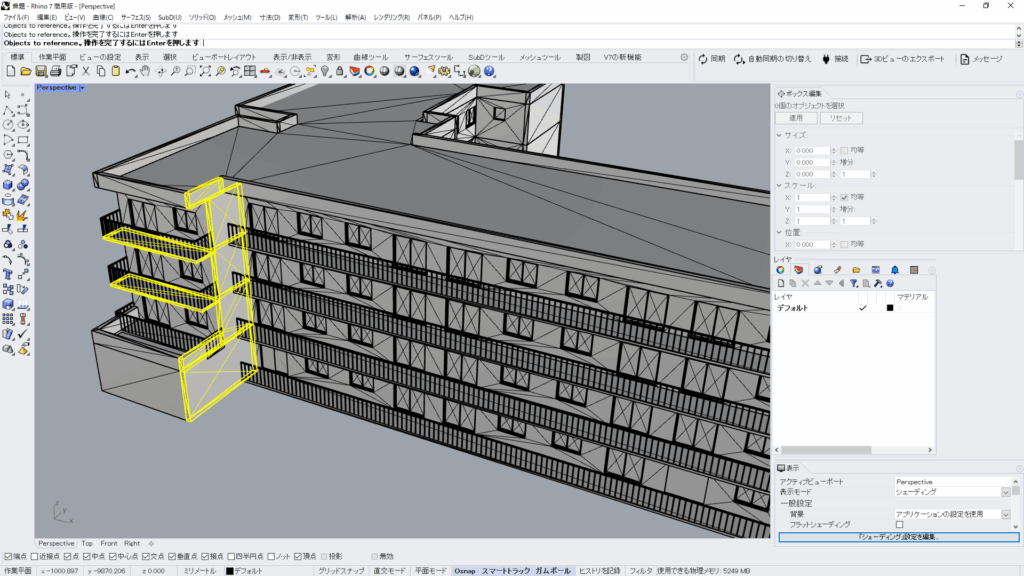Uncheck the 均等 checkbox under スケール
Viewport: 1024px width, 576px height.
[x=845, y=197]
